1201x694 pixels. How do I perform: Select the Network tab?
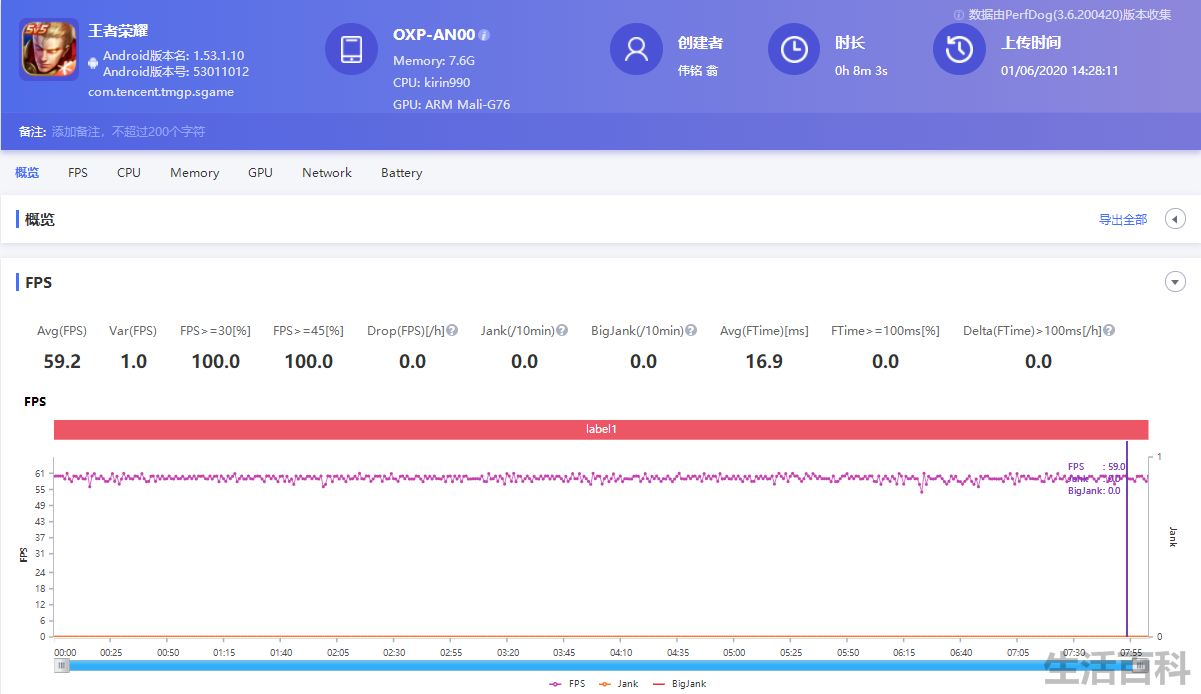[327, 173]
